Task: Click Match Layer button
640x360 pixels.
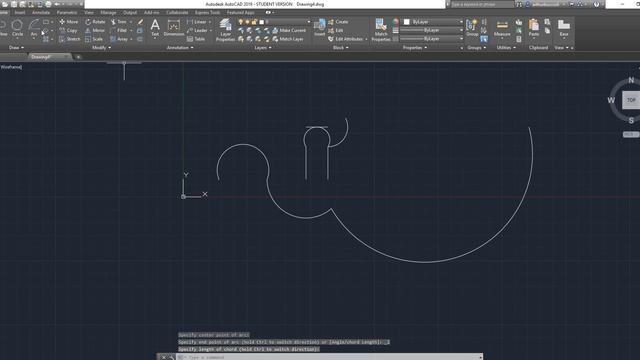Action: pos(288,39)
